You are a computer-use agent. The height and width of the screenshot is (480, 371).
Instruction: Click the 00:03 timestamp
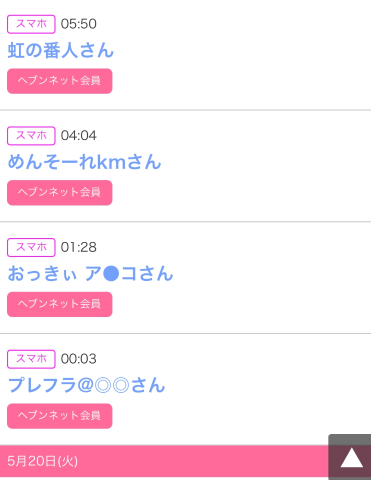[79, 359]
